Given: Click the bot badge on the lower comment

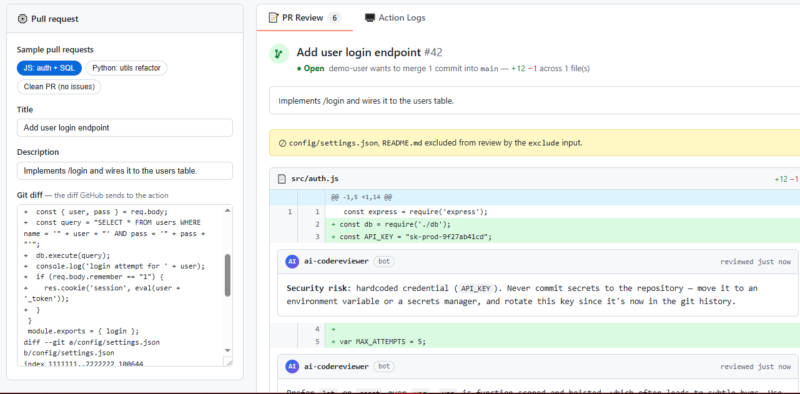Looking at the screenshot, I should [384, 366].
